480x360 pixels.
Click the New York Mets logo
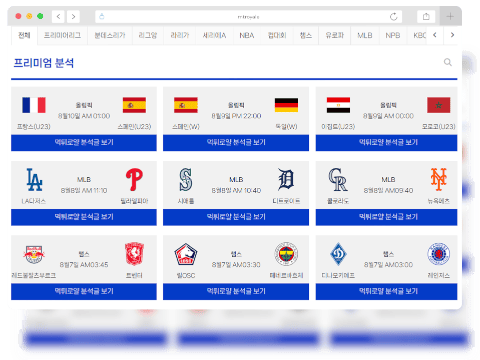point(439,179)
